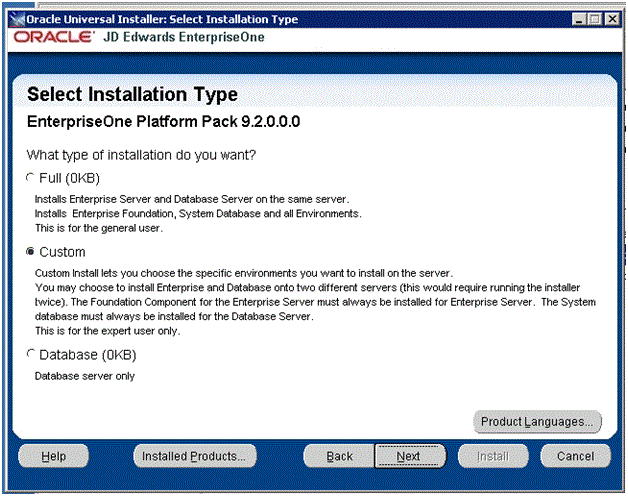Click the greyed-out Install button
628x496 pixels.
click(493, 456)
